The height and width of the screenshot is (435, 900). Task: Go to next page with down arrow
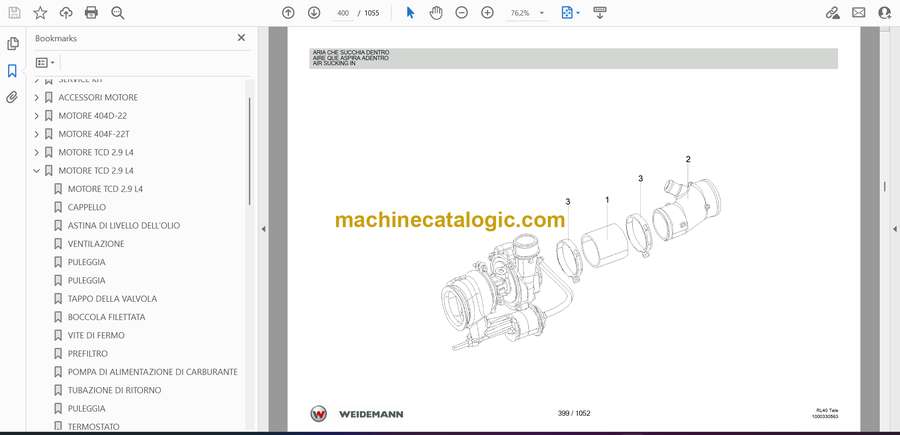coord(314,13)
